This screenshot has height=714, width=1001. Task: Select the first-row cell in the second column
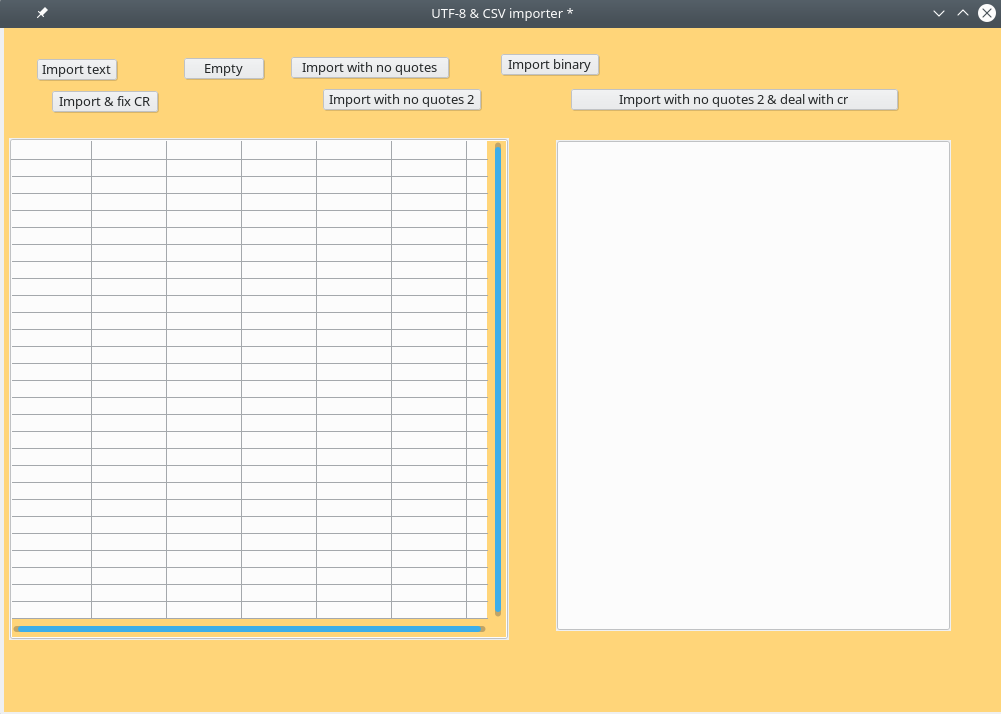coord(129,150)
